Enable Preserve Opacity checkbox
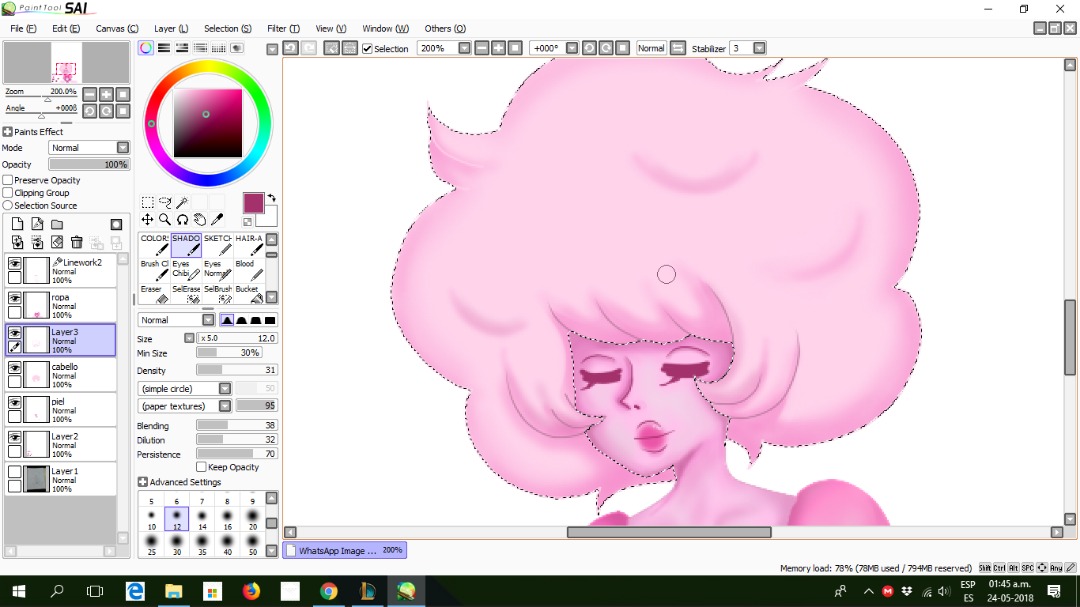Image resolution: width=1080 pixels, height=607 pixels. 8,180
